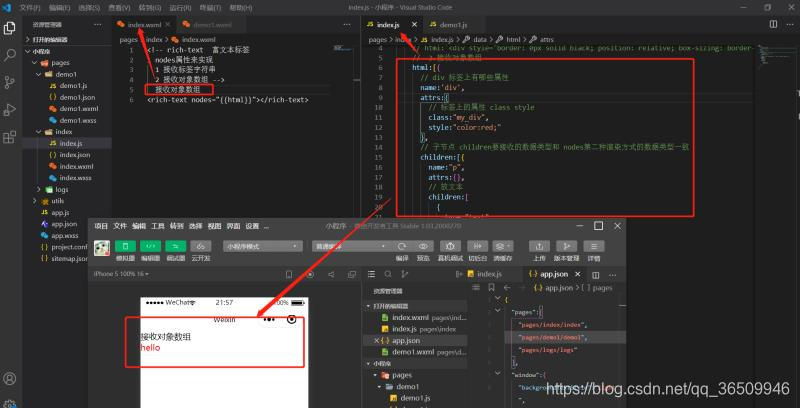Open the 工具 menu in WeChat DevTools
Viewport: 800px width, 408px height.
point(158,226)
